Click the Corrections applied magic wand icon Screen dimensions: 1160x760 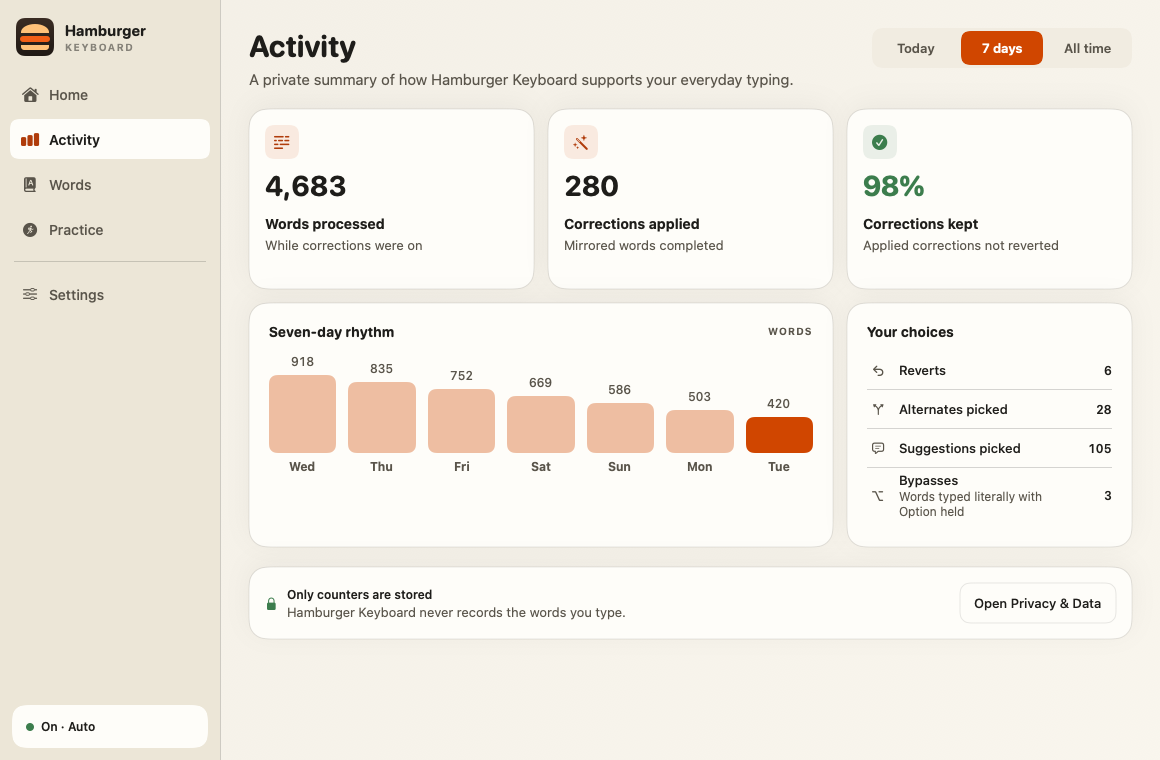tap(581, 142)
